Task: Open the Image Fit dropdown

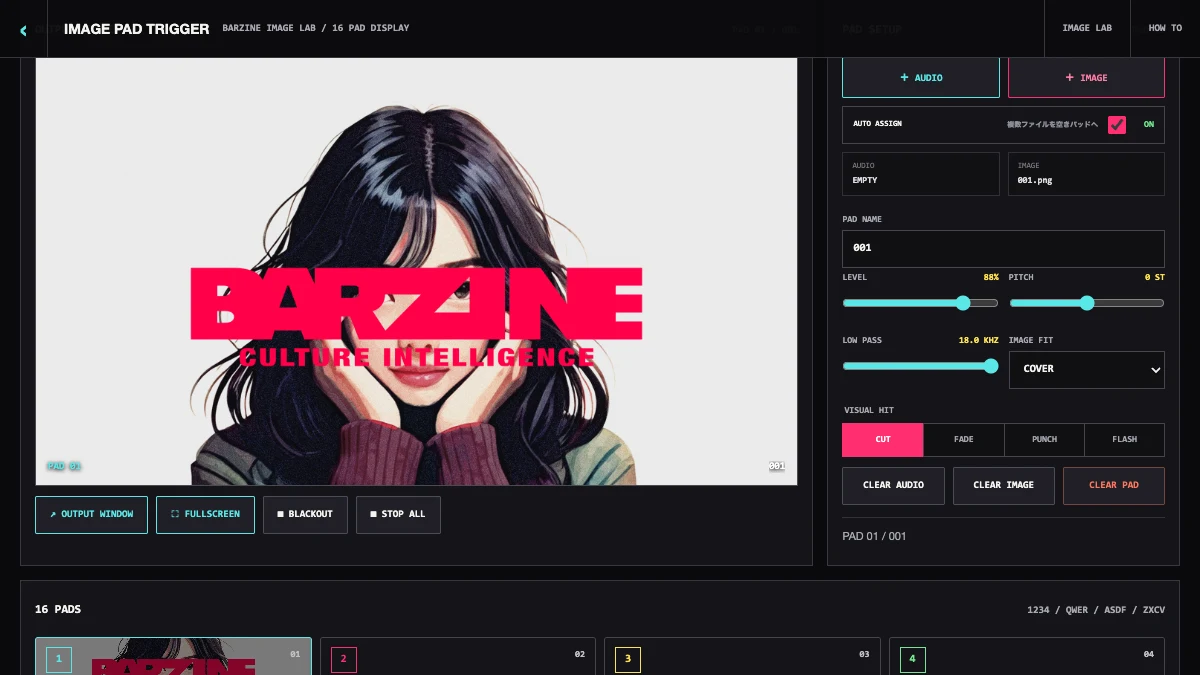Action: pyautogui.click(x=1087, y=369)
